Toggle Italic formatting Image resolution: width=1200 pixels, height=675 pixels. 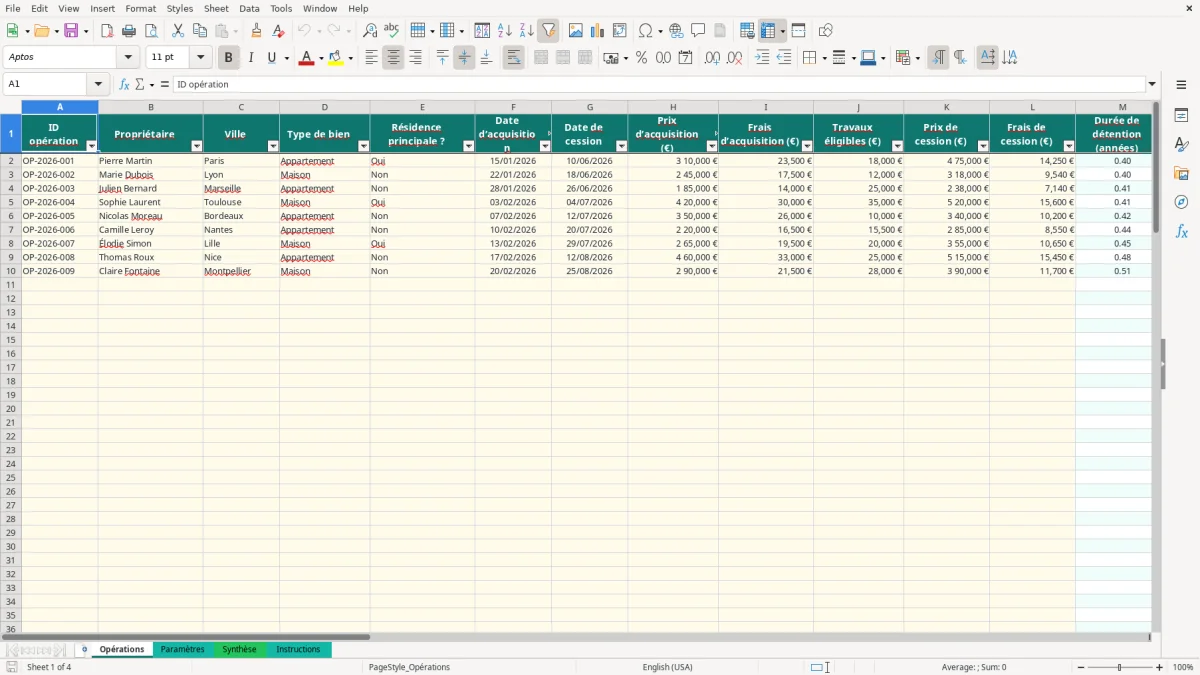point(251,58)
